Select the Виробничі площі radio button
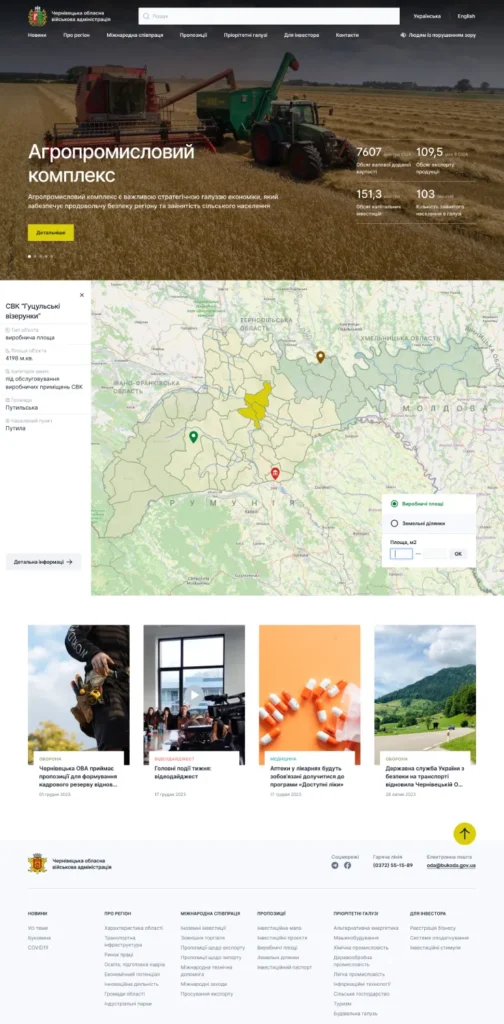 point(394,504)
